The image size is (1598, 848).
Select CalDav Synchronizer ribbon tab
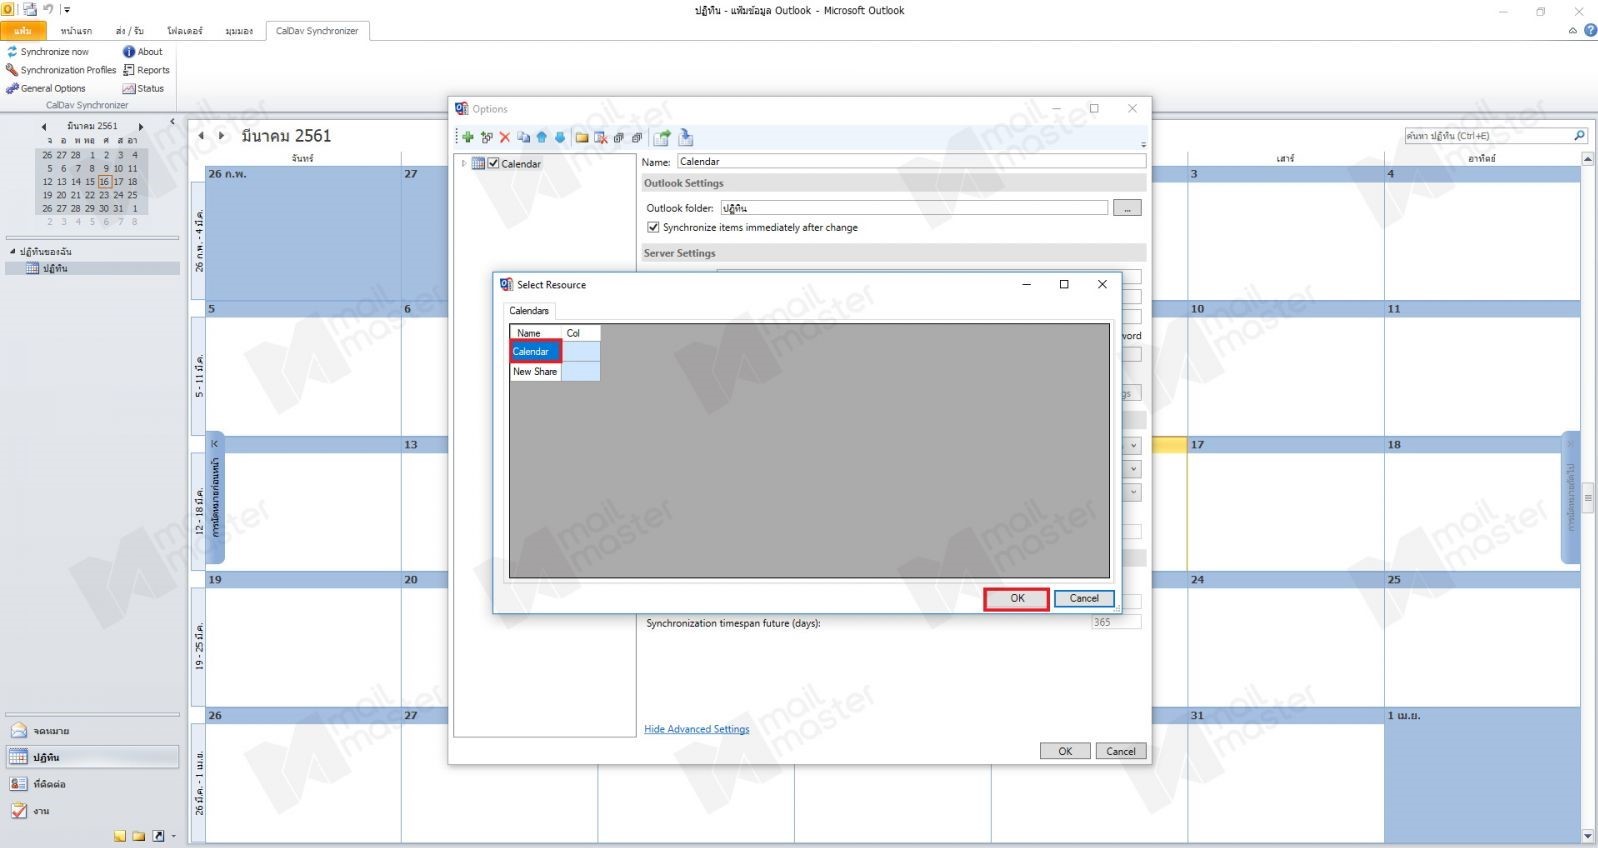tap(317, 31)
